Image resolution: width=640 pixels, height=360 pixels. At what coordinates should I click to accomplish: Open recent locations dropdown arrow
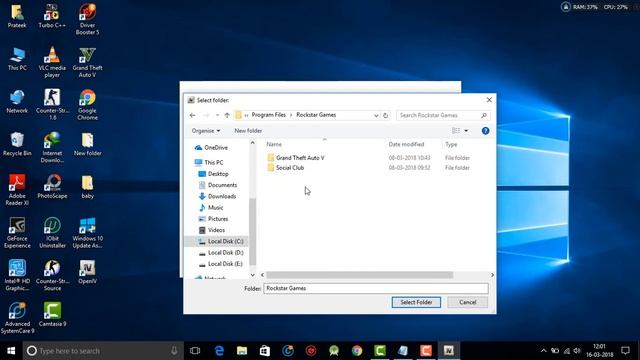(x=217, y=116)
